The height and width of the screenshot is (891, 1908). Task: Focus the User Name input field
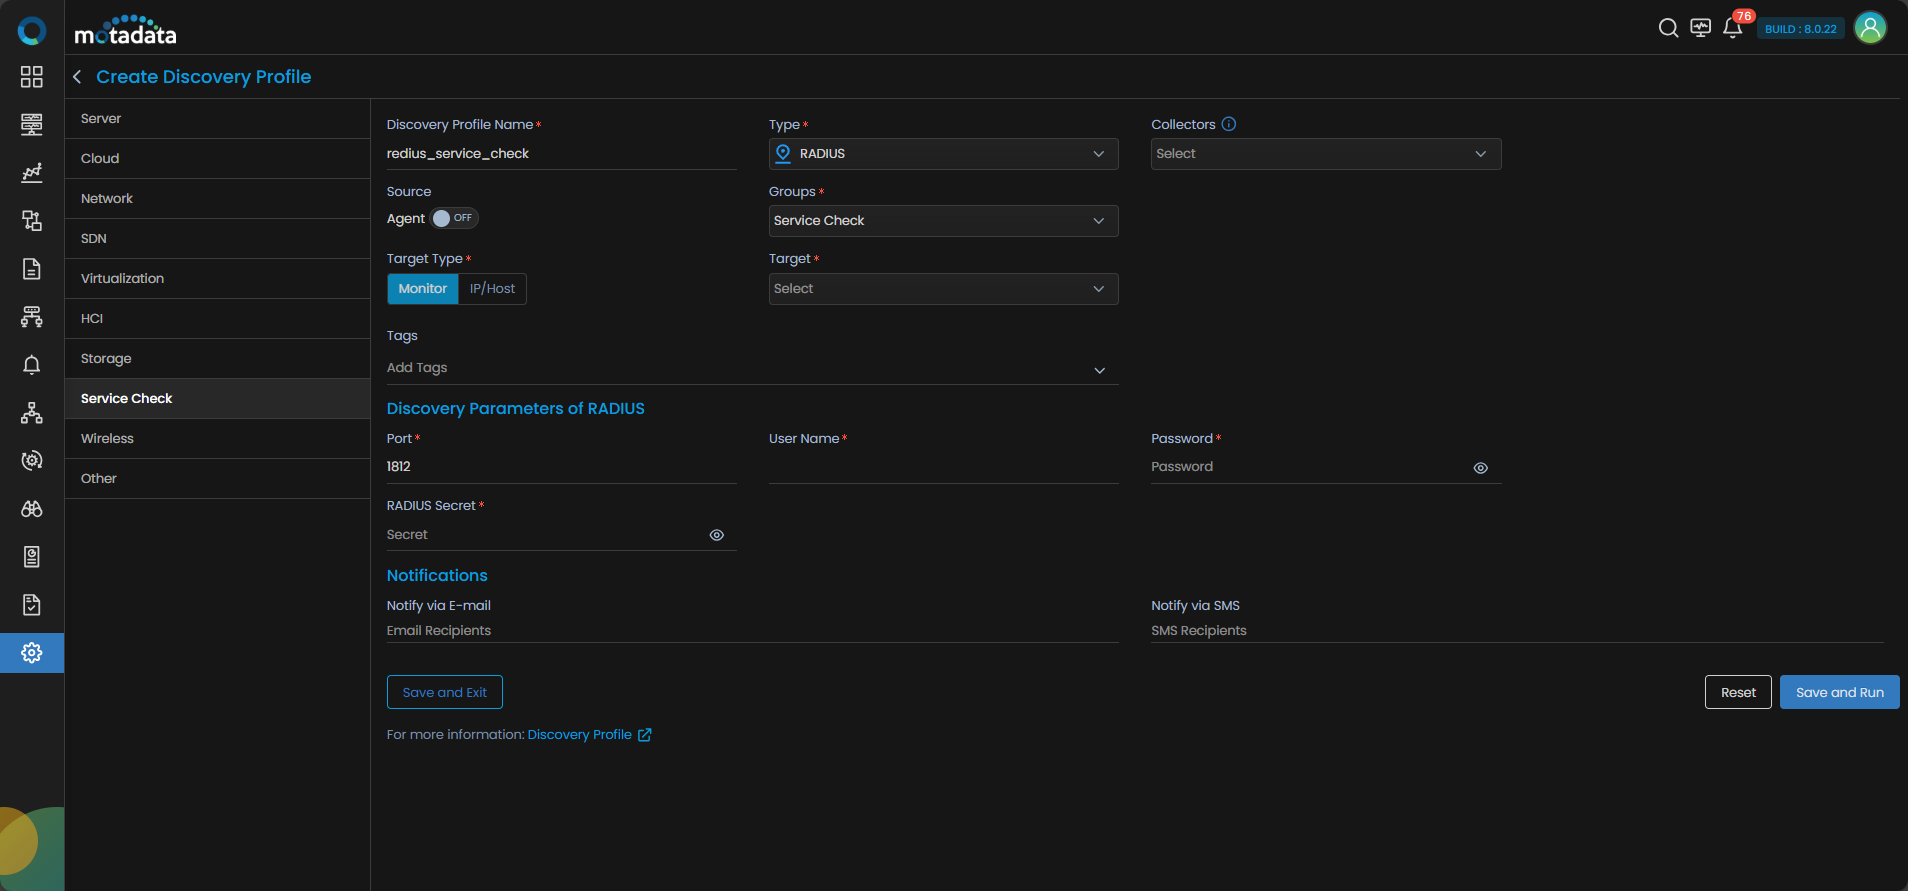point(943,467)
